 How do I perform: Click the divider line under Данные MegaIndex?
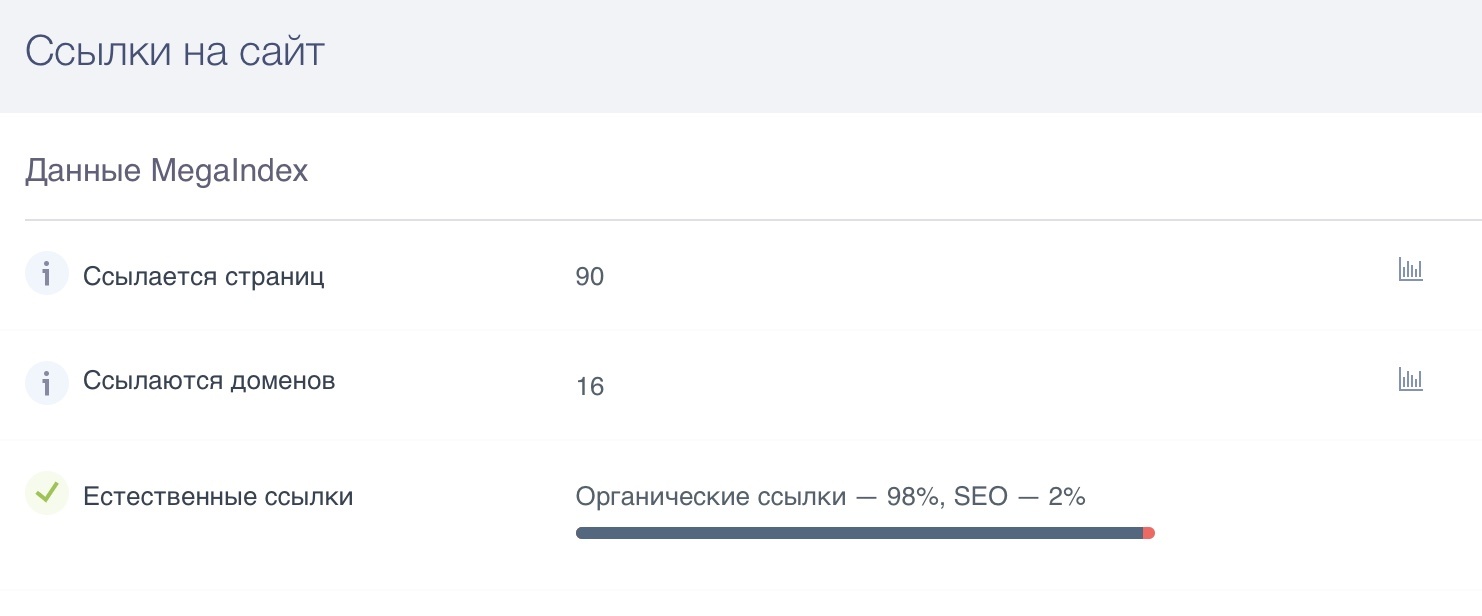coord(753,220)
